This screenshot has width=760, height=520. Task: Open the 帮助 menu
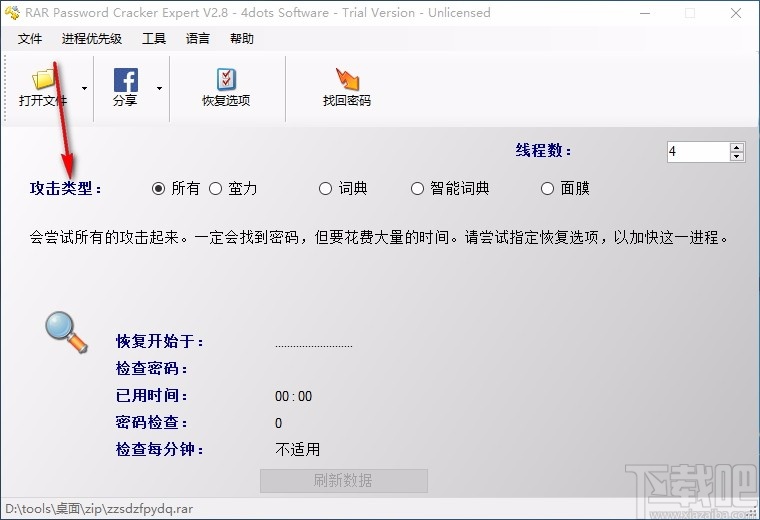[242, 38]
